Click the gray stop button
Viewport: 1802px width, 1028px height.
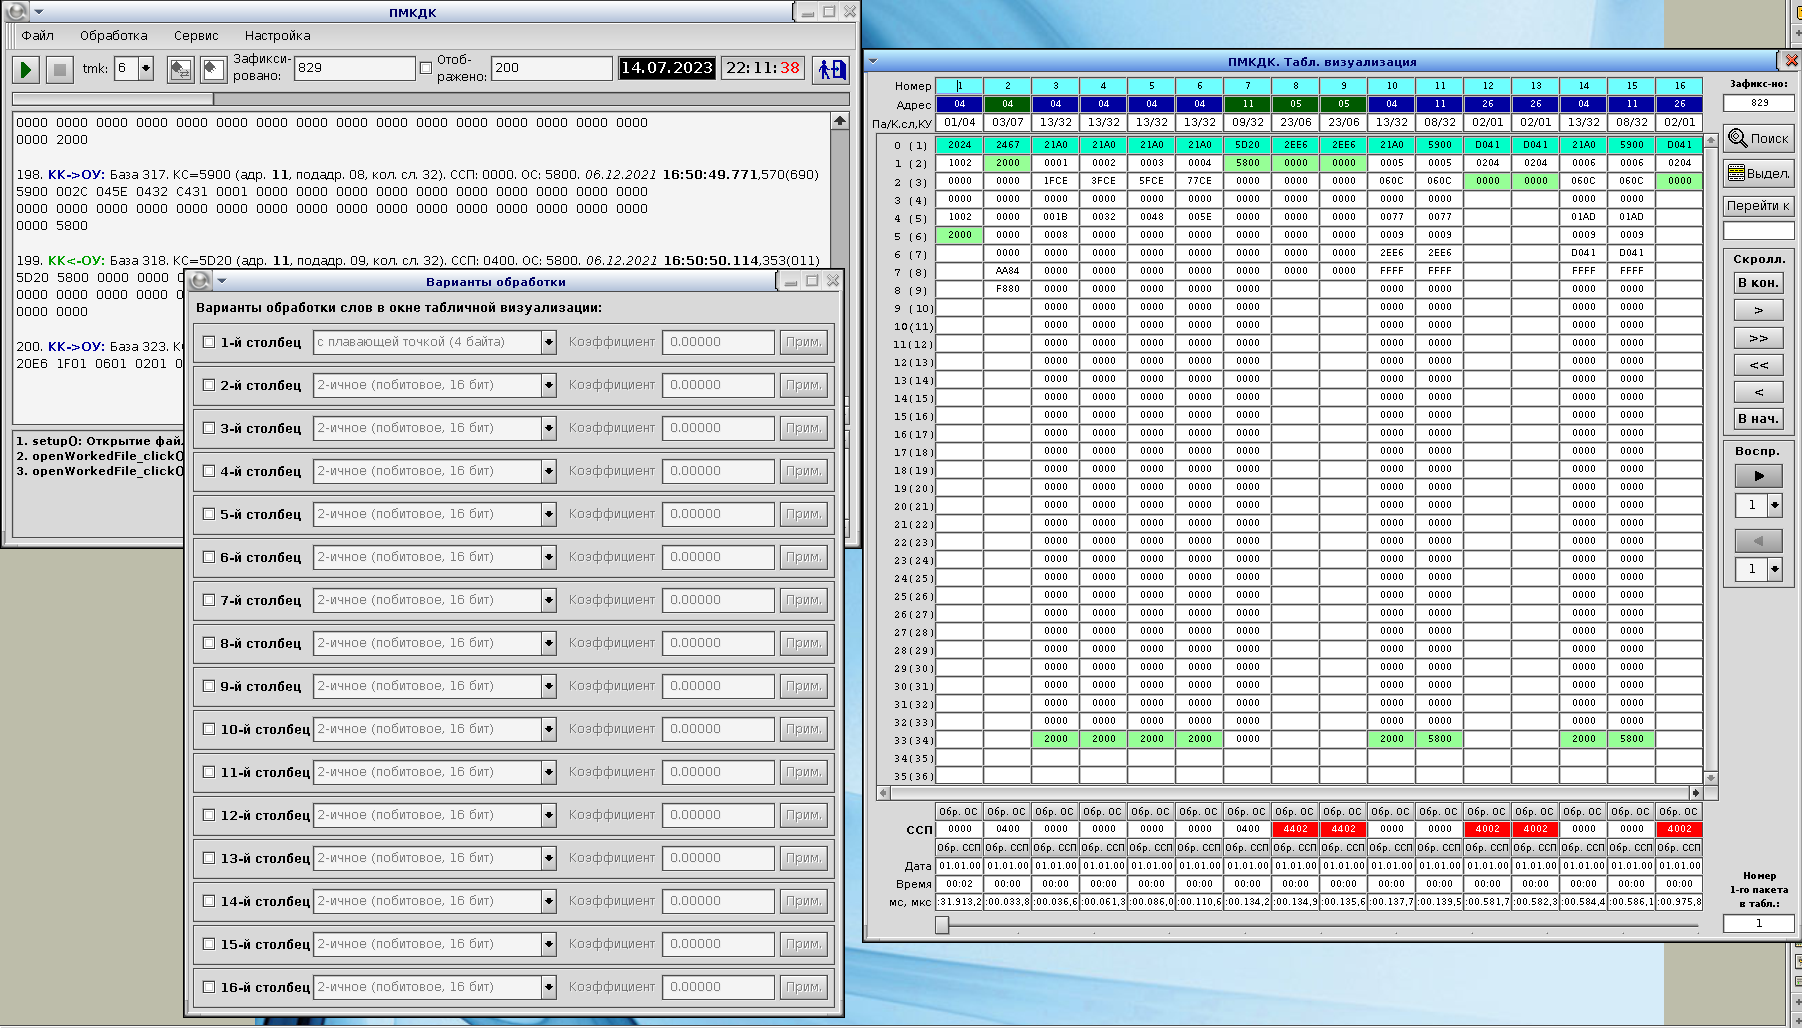[x=59, y=70]
